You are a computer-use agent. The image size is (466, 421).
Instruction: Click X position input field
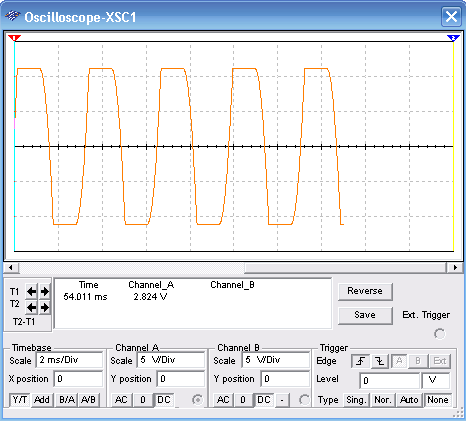[x=78, y=379]
